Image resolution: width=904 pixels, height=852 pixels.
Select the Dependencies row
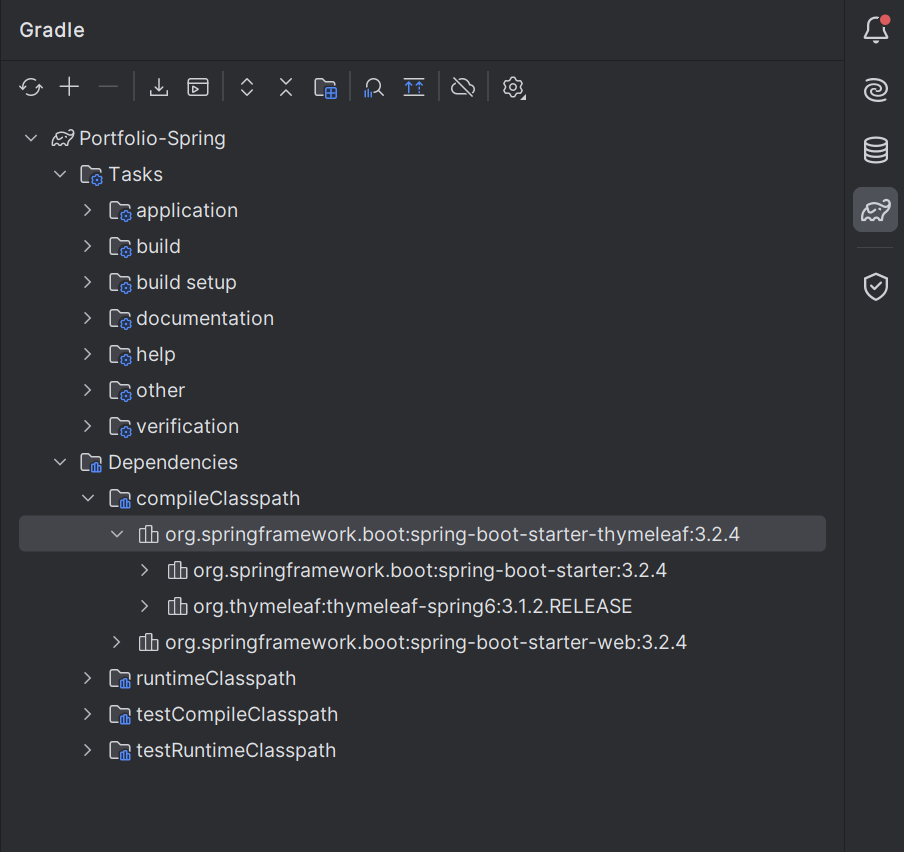(422, 462)
